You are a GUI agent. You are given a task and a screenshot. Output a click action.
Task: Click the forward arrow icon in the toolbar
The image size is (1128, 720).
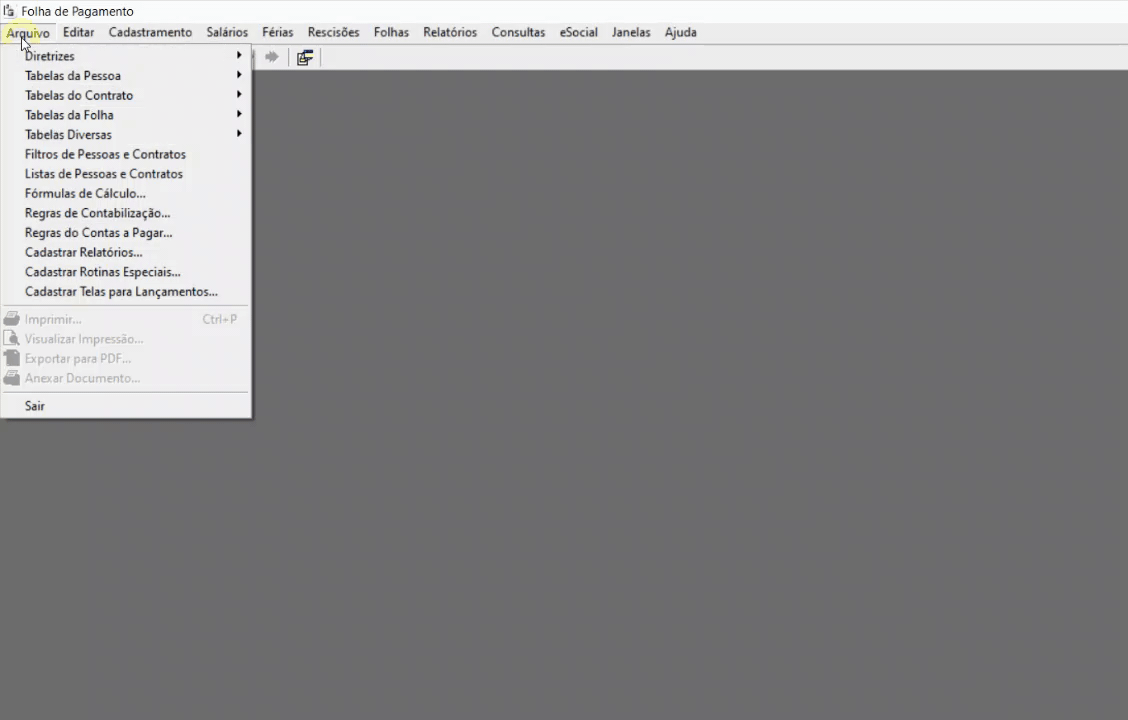point(271,57)
